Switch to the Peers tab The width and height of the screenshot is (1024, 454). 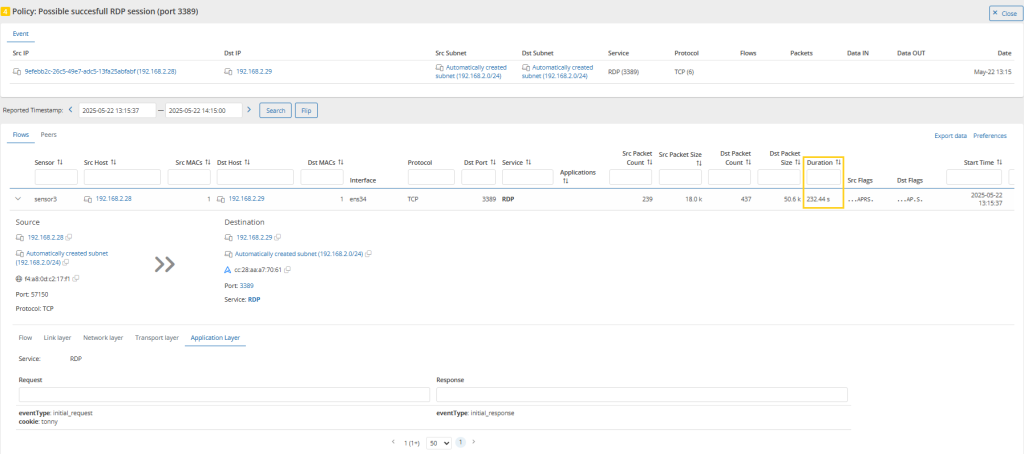point(48,134)
